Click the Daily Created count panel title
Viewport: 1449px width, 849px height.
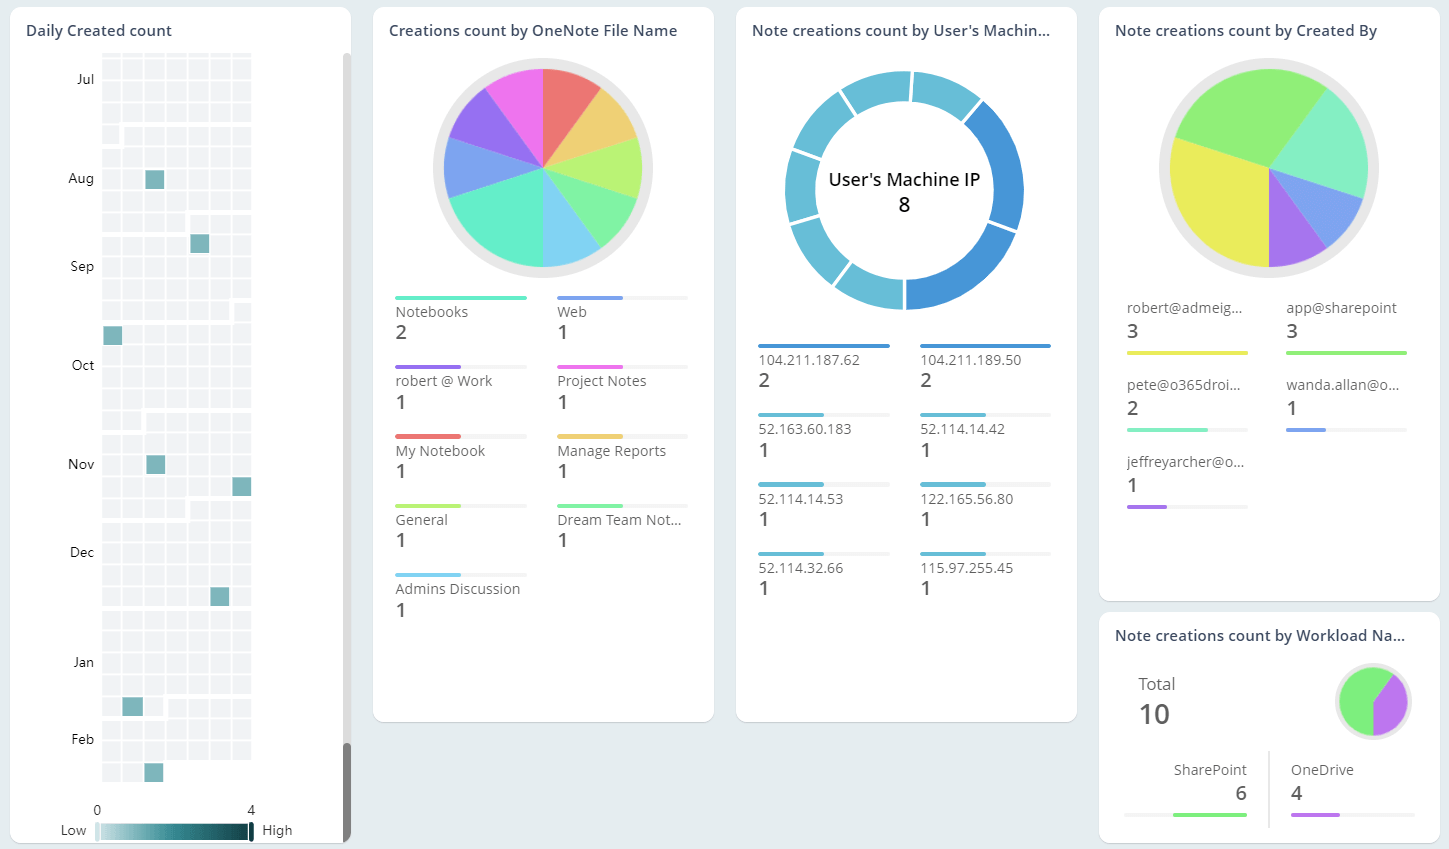click(98, 30)
